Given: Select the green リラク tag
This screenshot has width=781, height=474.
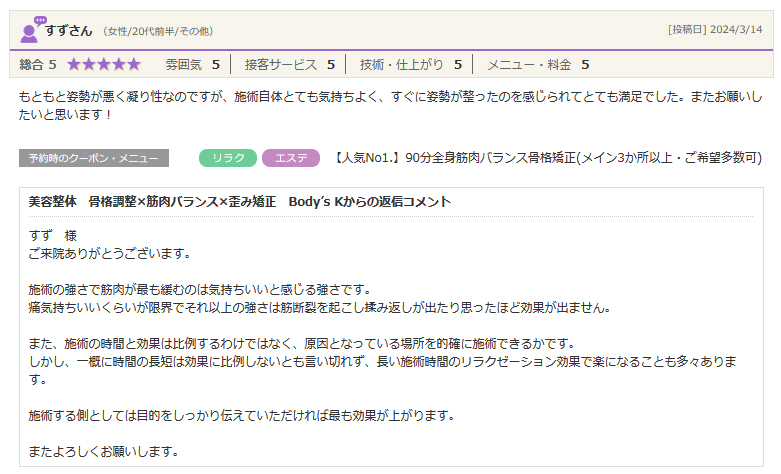Looking at the screenshot, I should click(228, 158).
